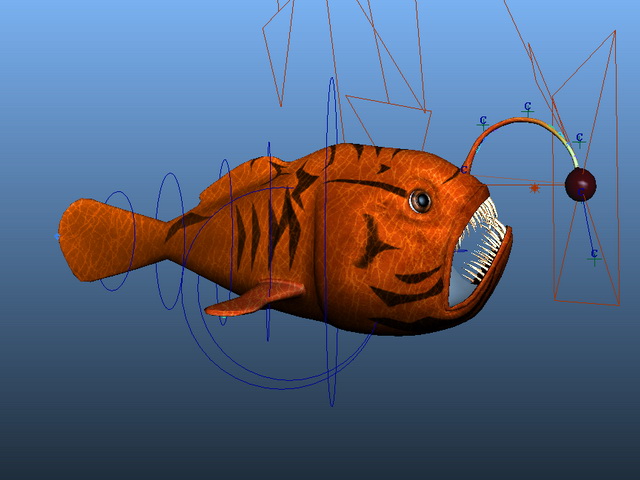Select the orange bow-tie wireframe control behind the lure

(x=586, y=167)
